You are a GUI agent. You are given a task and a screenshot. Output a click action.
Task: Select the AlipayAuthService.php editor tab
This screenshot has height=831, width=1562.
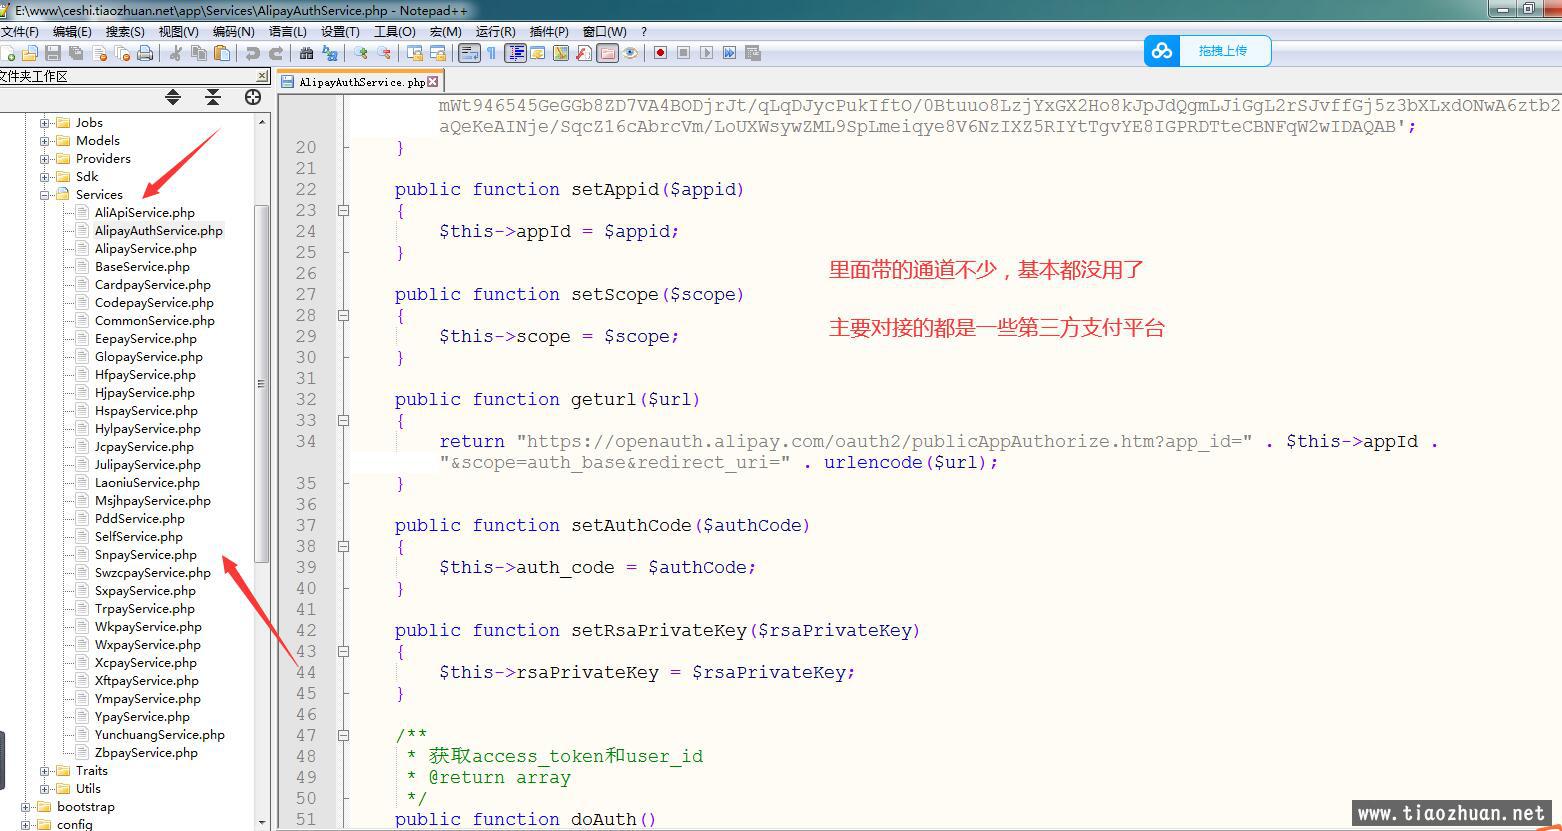[361, 82]
